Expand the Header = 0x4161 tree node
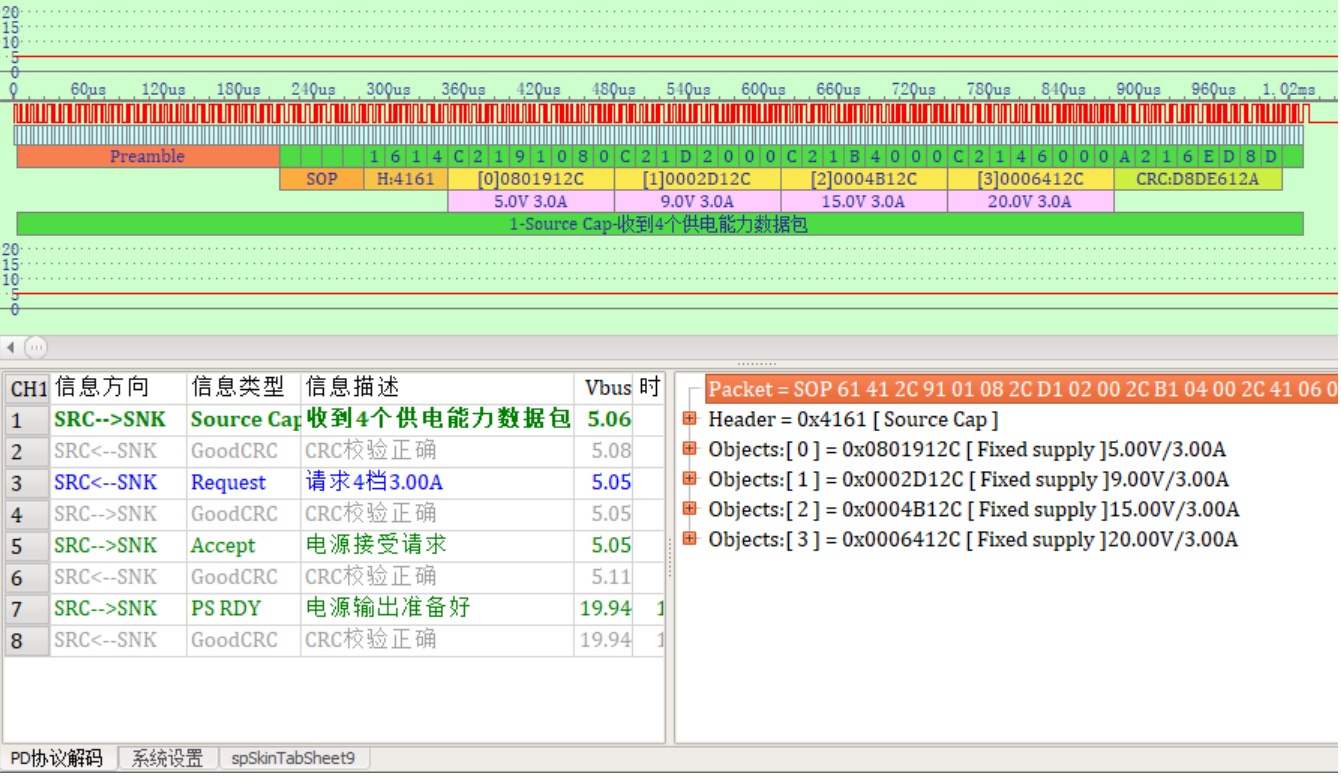 (x=689, y=420)
